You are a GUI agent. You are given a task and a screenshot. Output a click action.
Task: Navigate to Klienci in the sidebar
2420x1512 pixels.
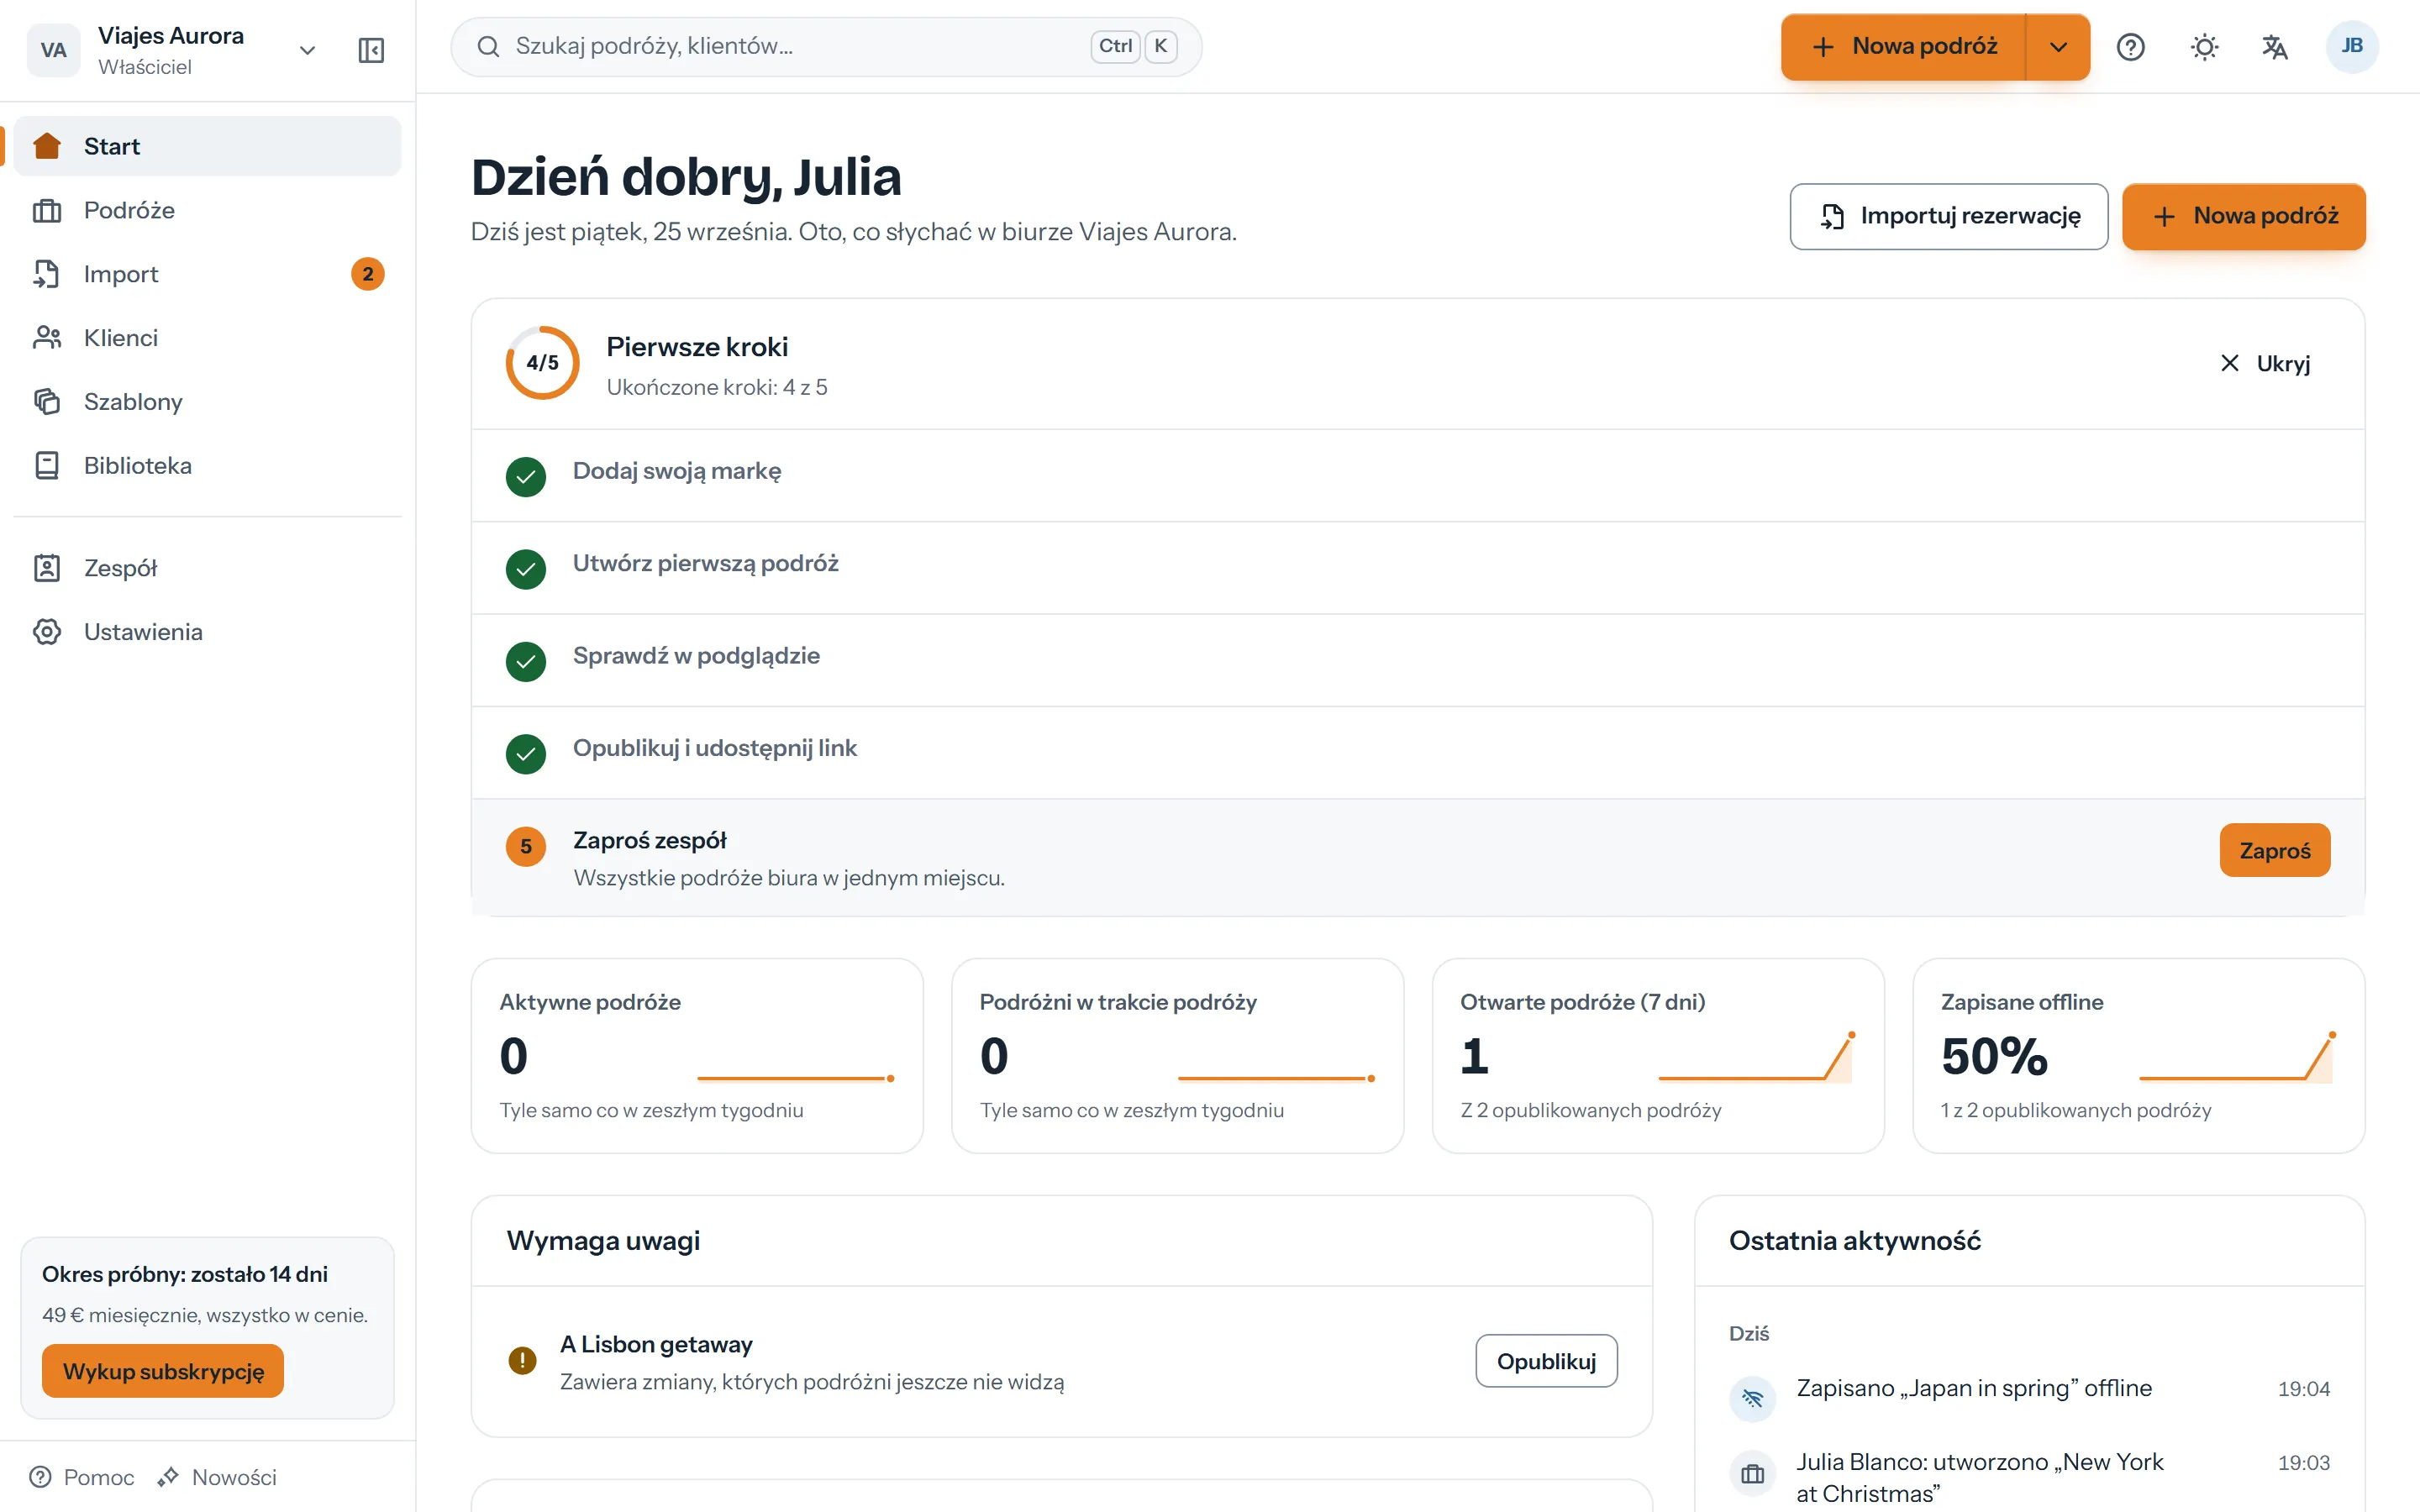(208, 338)
